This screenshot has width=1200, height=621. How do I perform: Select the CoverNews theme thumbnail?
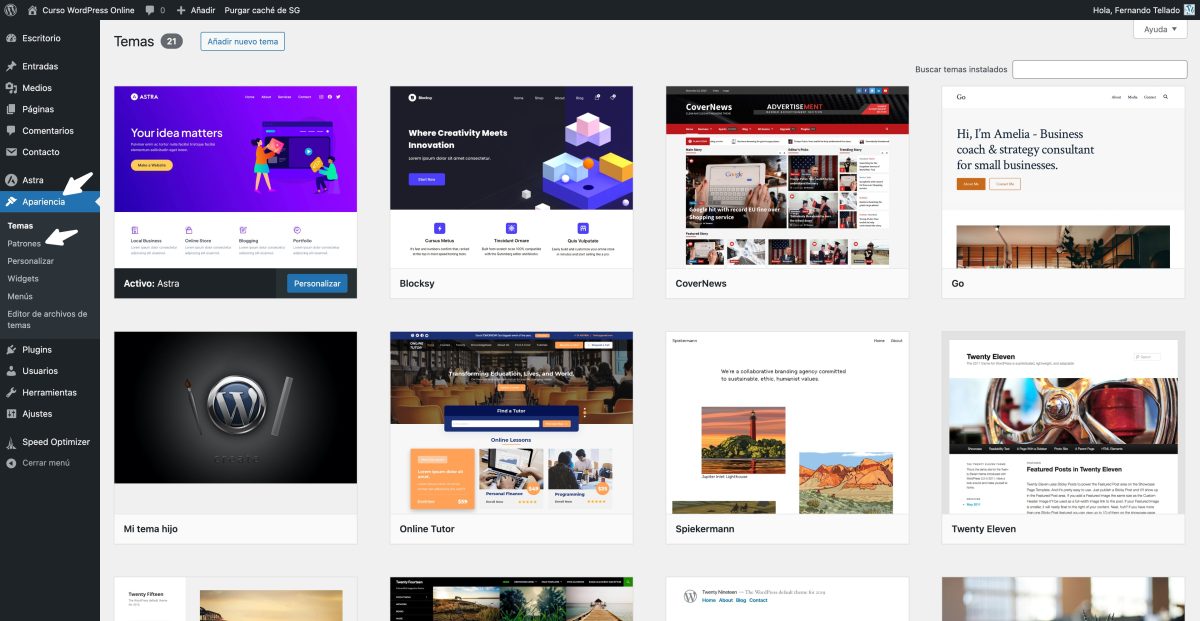point(787,177)
